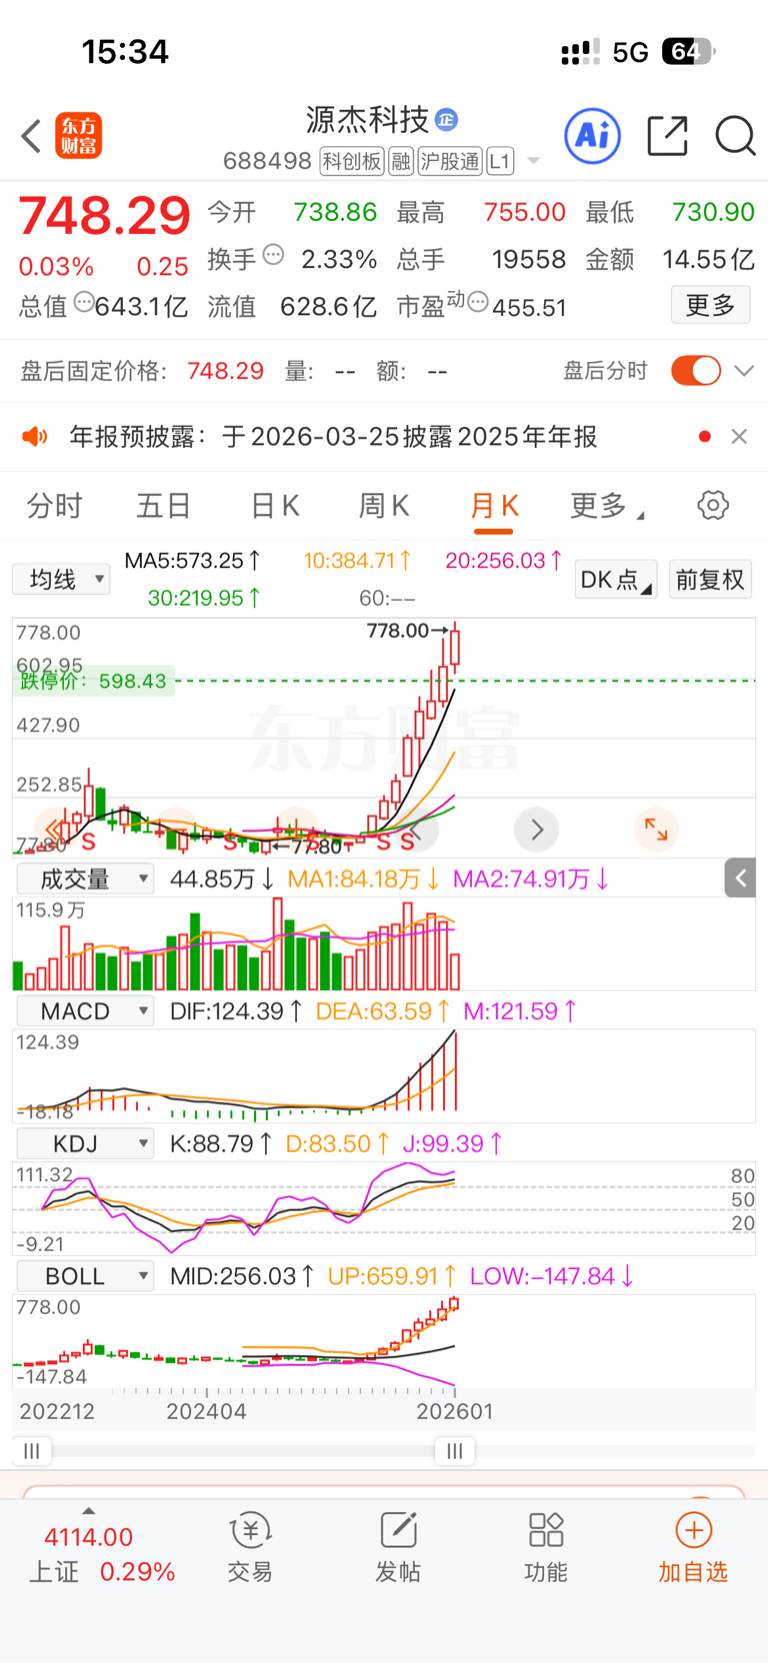768x1663 pixels.
Task: Tap 加自选 add to watchlist
Action: pos(693,1546)
